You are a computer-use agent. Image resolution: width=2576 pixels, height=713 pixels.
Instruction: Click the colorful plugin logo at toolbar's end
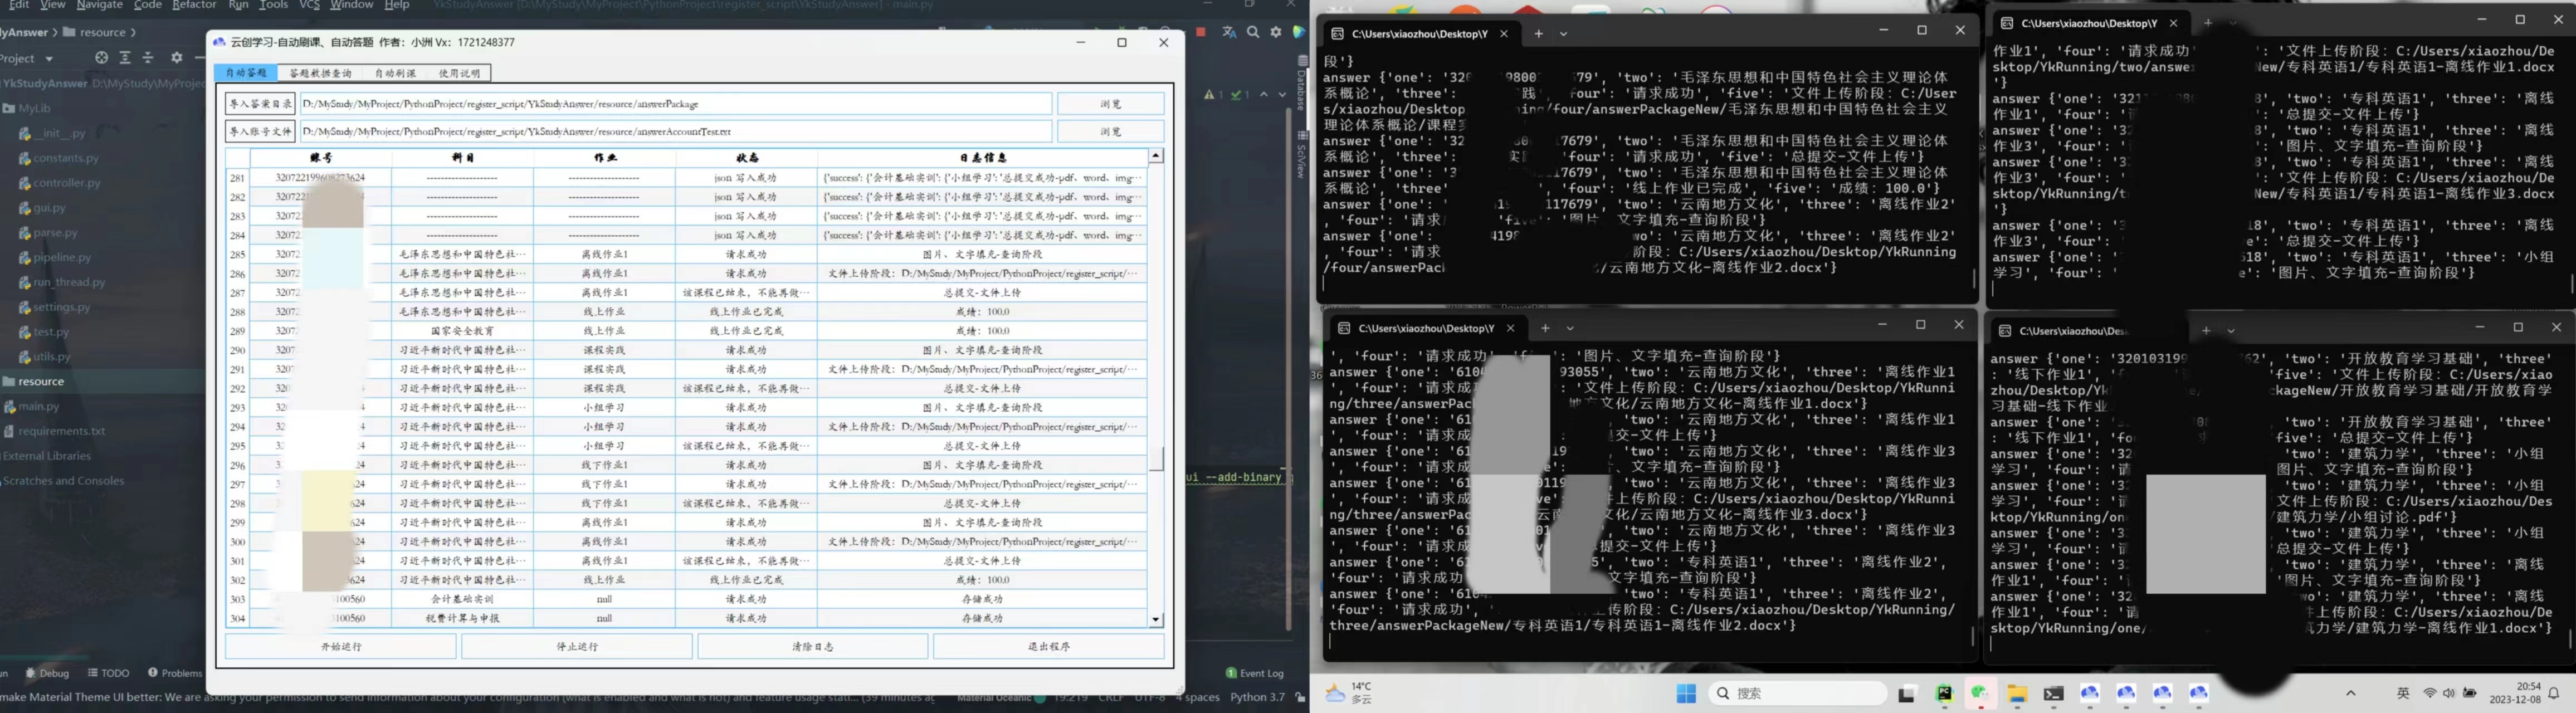tap(1298, 32)
